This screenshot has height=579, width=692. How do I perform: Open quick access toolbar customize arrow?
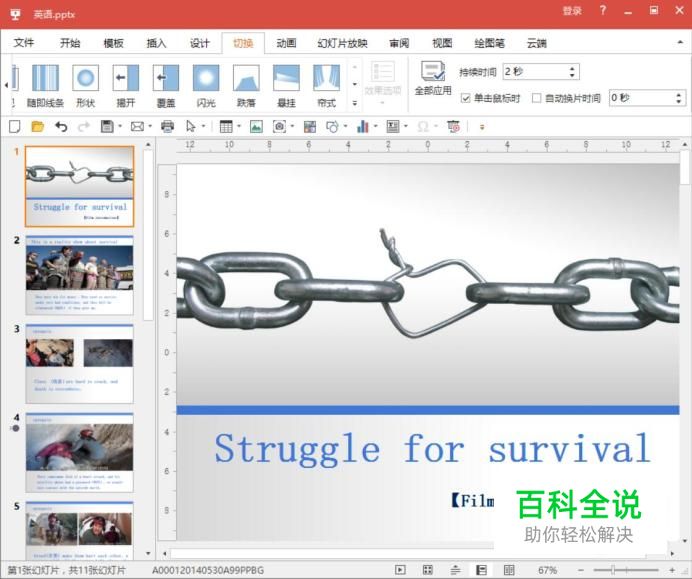click(x=482, y=127)
